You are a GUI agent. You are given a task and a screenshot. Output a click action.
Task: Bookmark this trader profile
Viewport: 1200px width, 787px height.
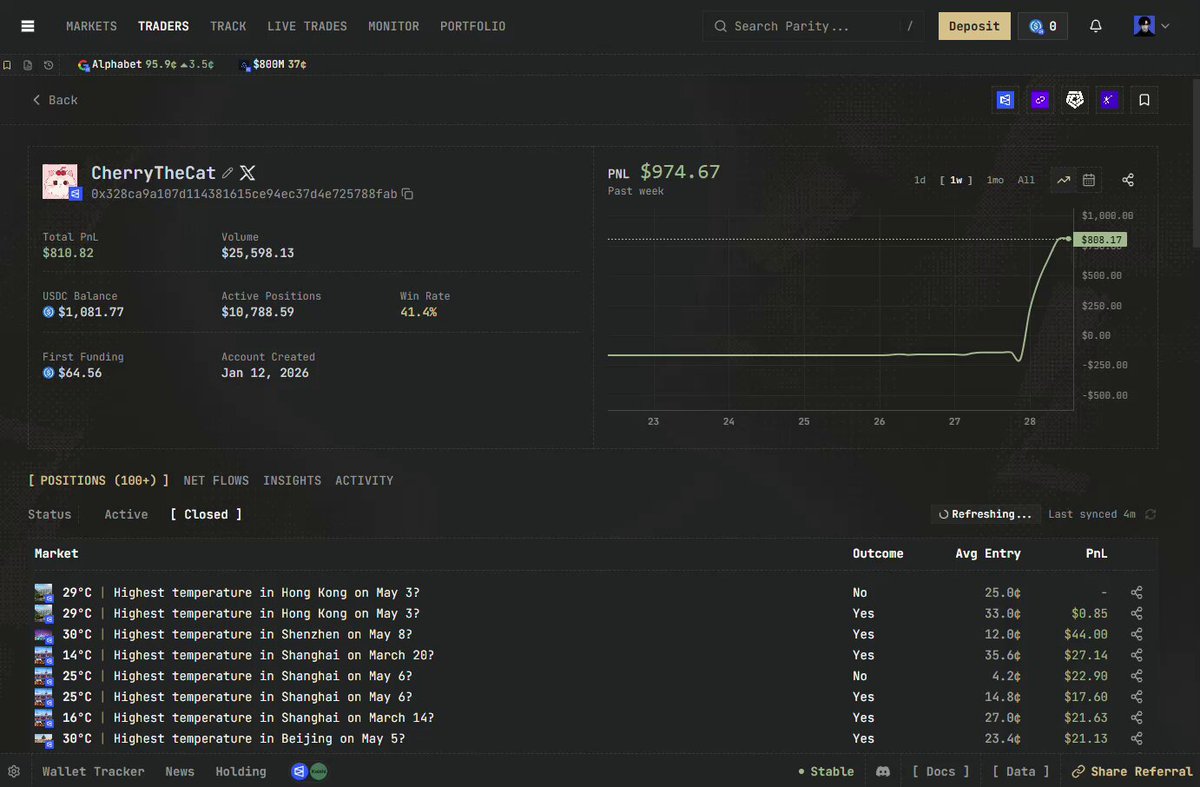click(x=1145, y=100)
